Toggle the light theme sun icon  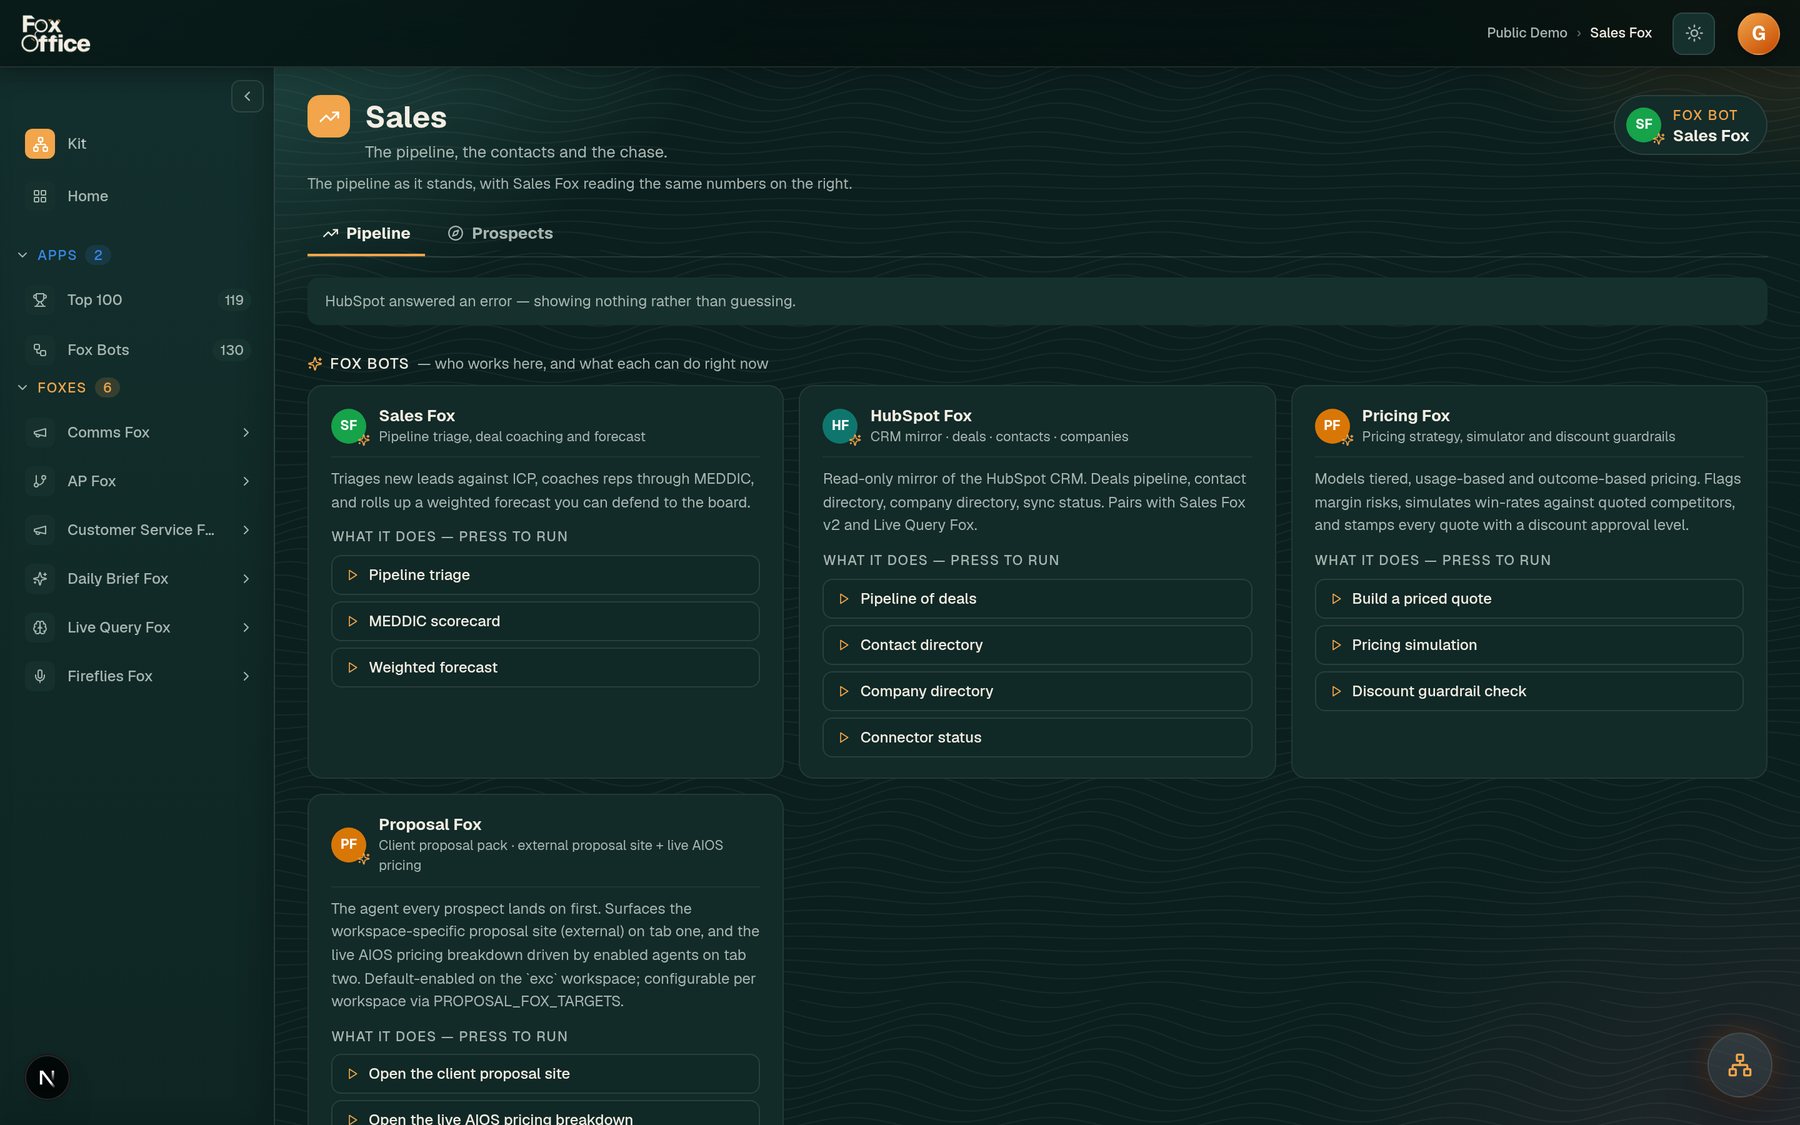tap(1693, 33)
